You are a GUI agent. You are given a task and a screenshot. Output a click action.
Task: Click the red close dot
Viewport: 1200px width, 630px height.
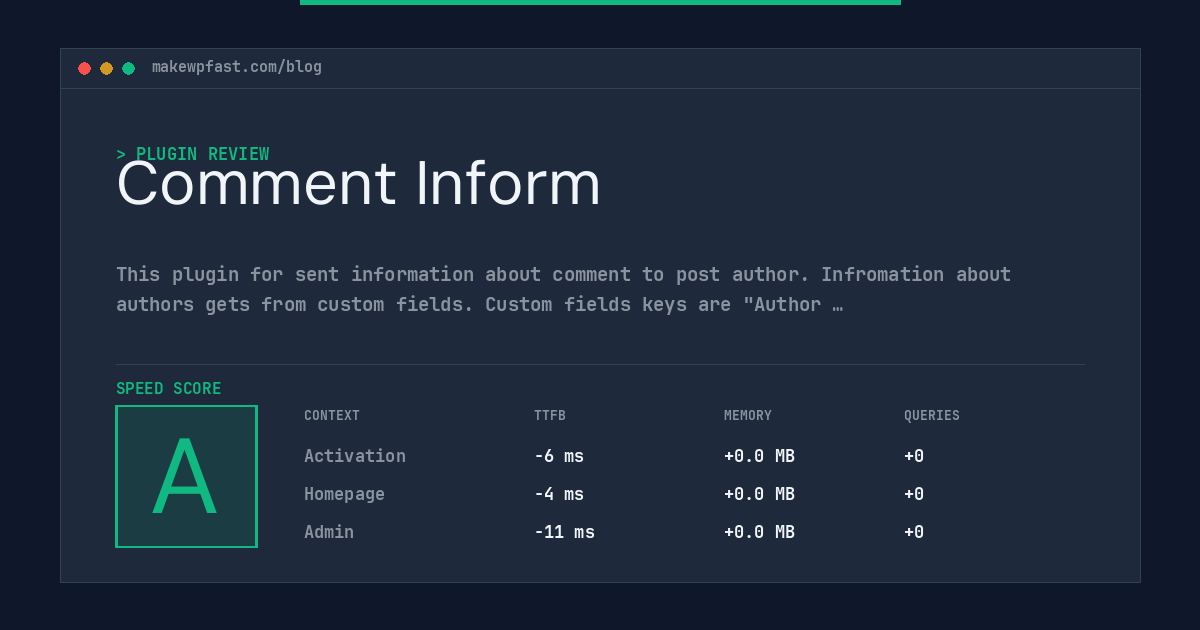point(84,68)
